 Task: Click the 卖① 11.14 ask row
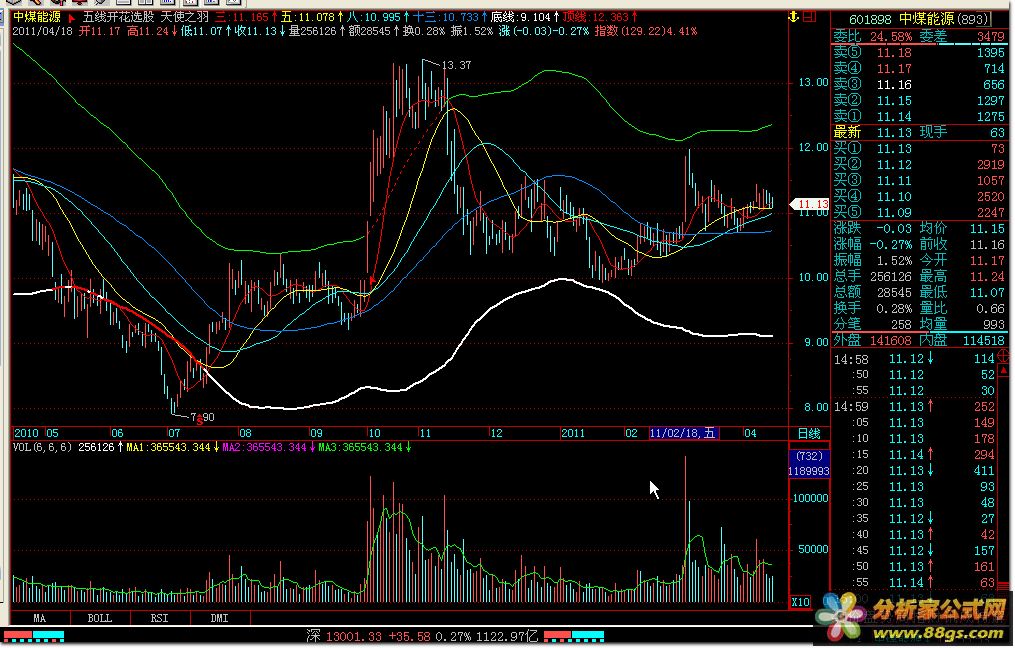(x=919, y=117)
